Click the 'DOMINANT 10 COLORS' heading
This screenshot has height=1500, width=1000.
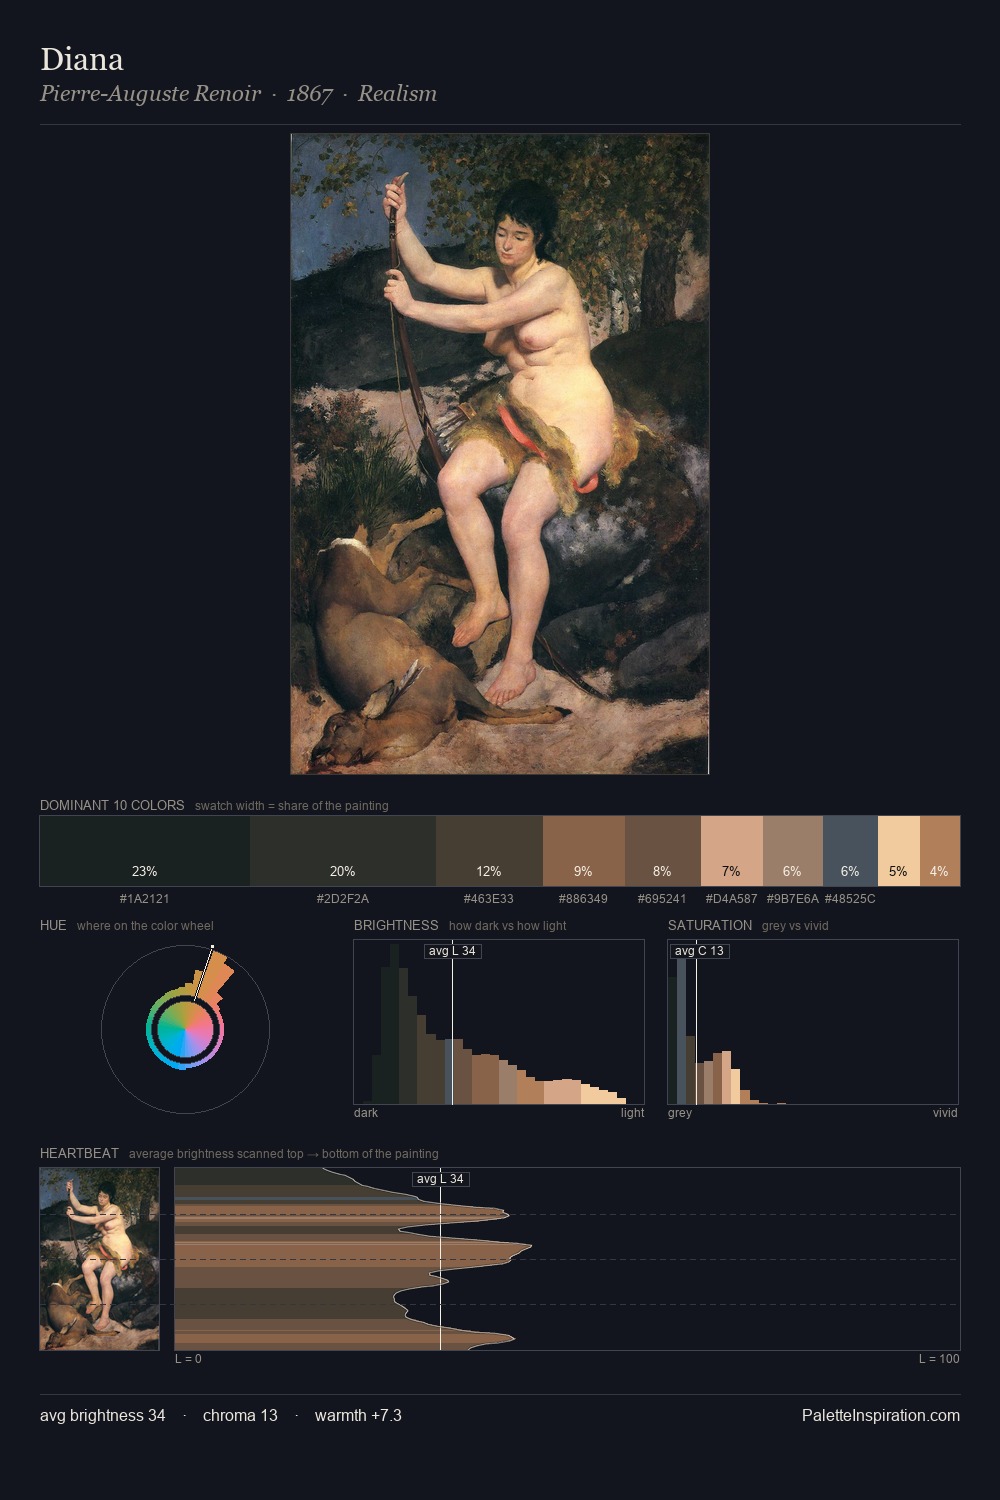[112, 805]
